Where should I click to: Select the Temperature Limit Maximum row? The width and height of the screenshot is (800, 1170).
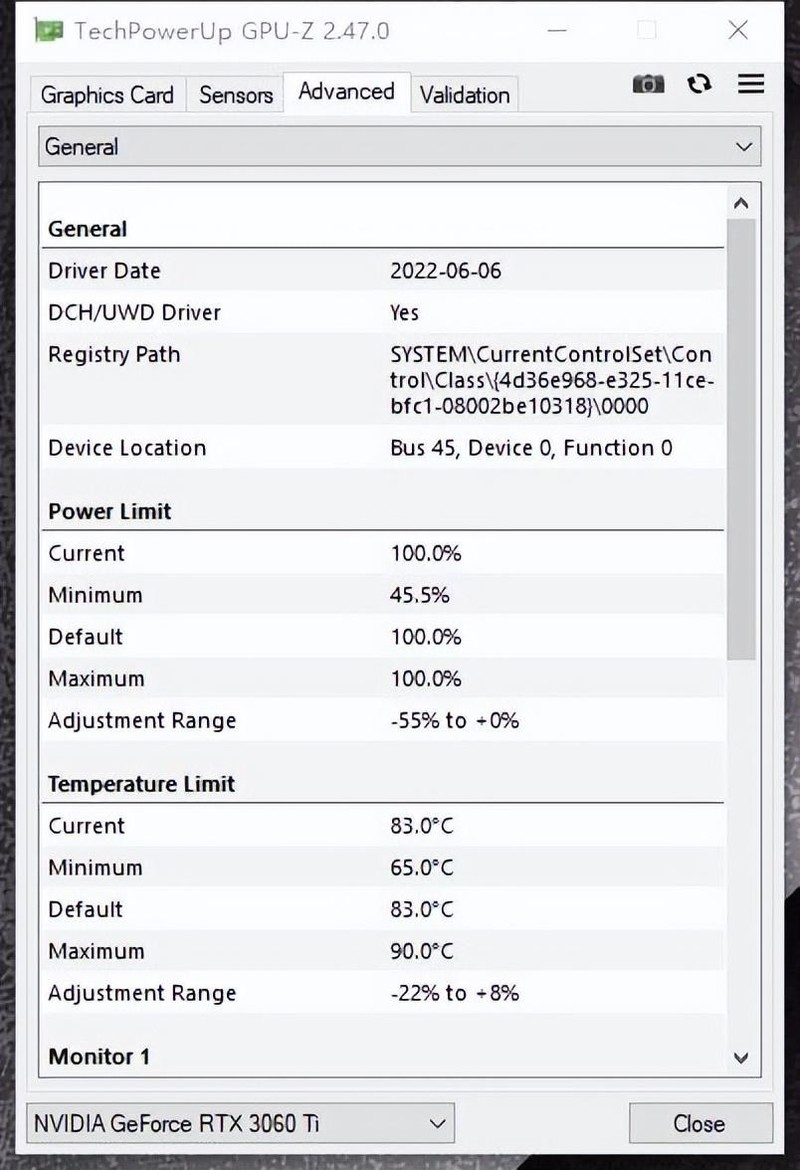[380, 951]
